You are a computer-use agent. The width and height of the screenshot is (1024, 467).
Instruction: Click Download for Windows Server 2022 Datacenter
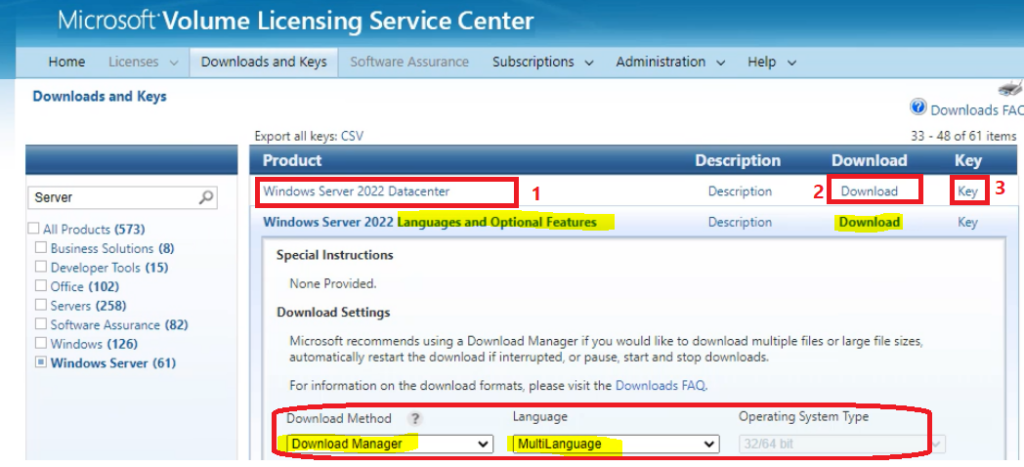pyautogui.click(x=869, y=191)
